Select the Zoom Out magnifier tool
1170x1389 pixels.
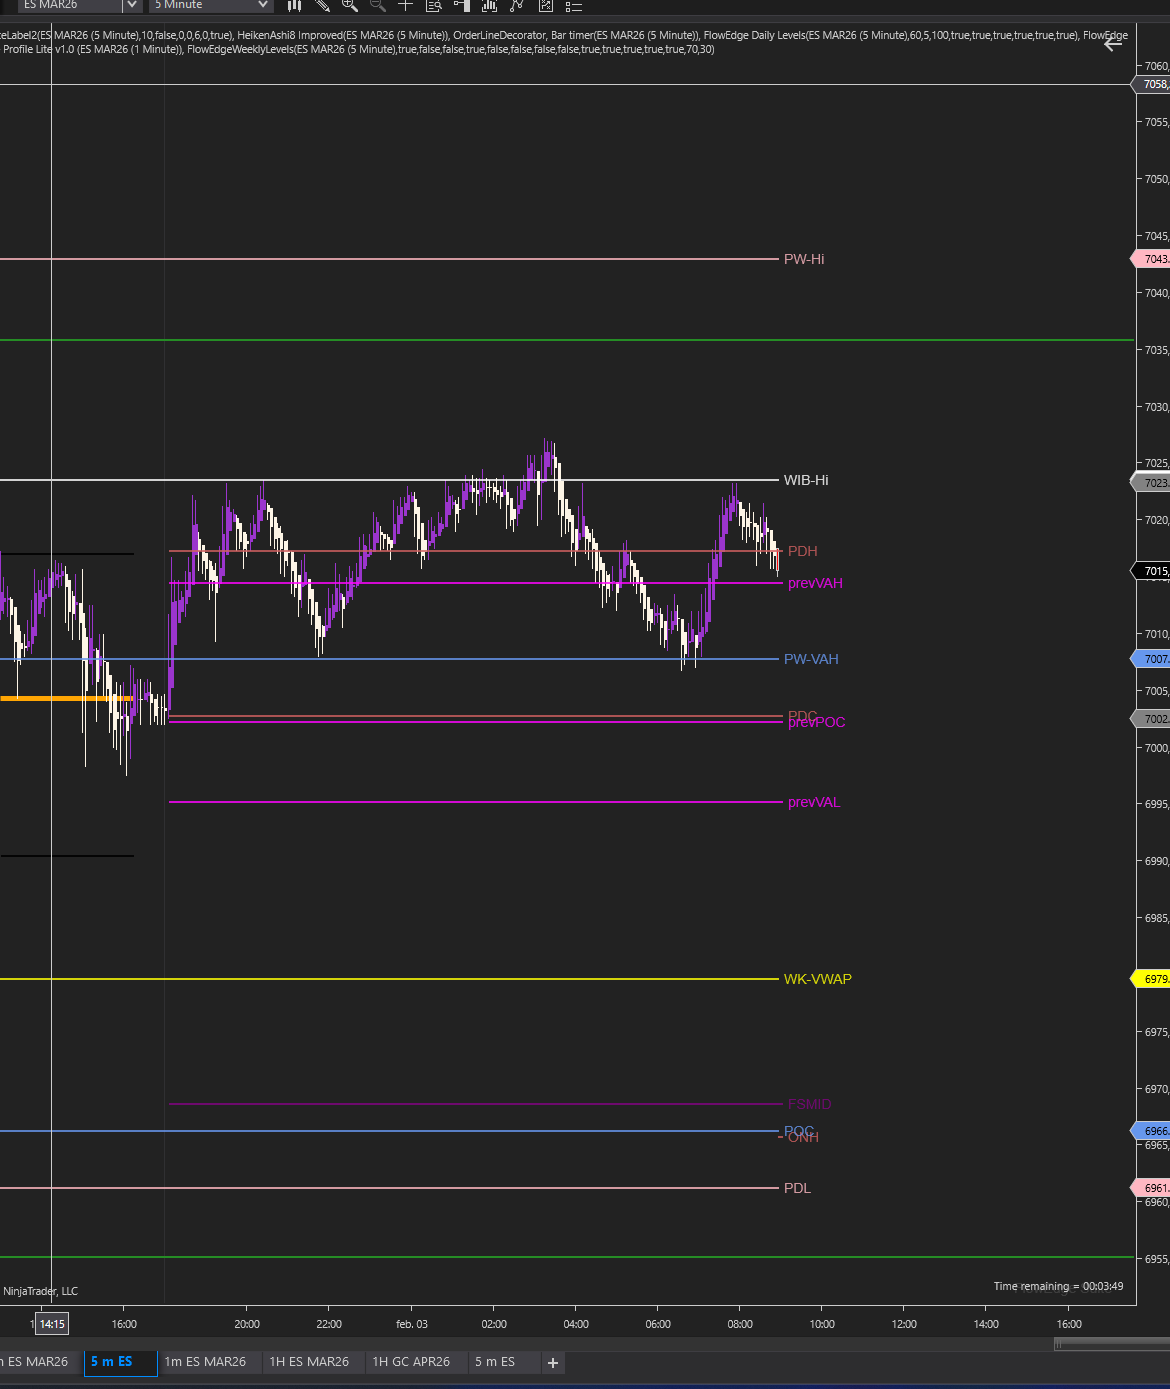(x=377, y=7)
